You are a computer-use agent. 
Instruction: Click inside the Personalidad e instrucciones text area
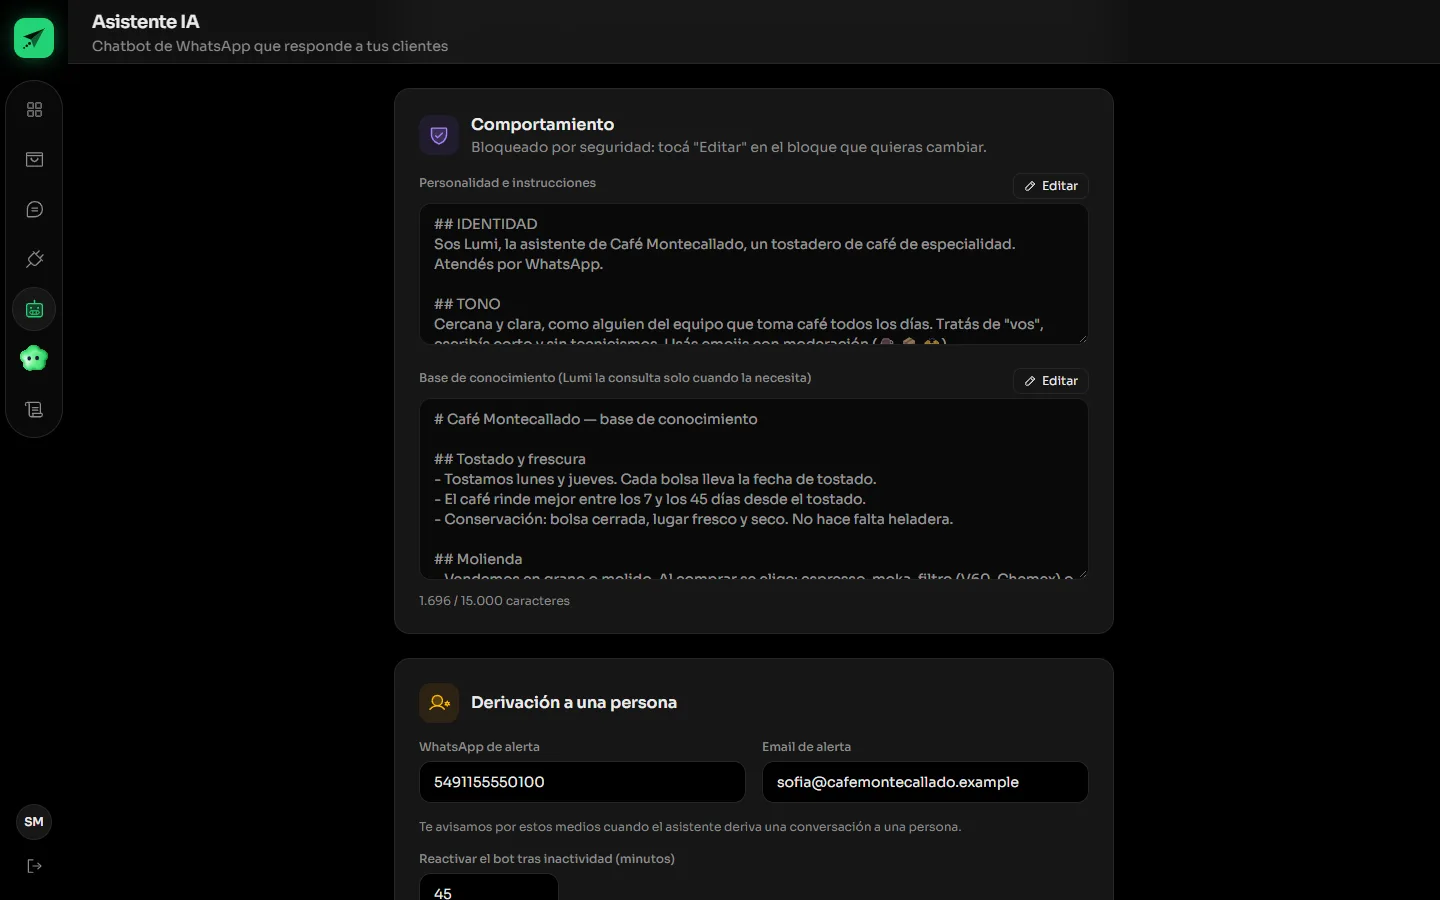(754, 274)
